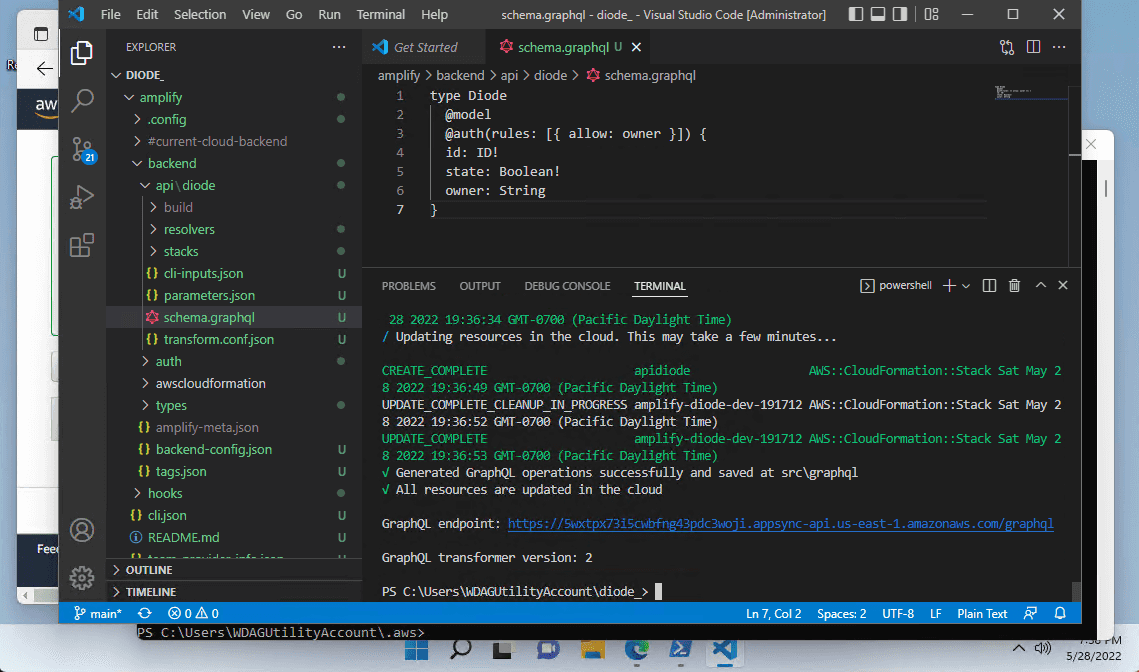This screenshot has height=672, width=1139.
Task: Click the open changes icon in editor toolbar
Action: 1007,47
